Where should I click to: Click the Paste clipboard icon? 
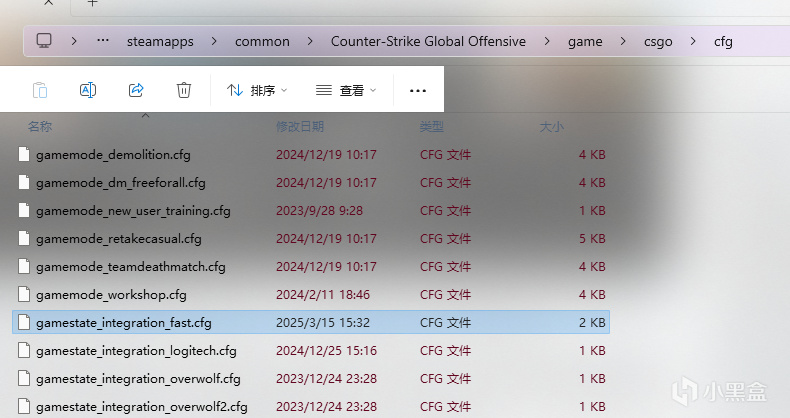coord(40,90)
